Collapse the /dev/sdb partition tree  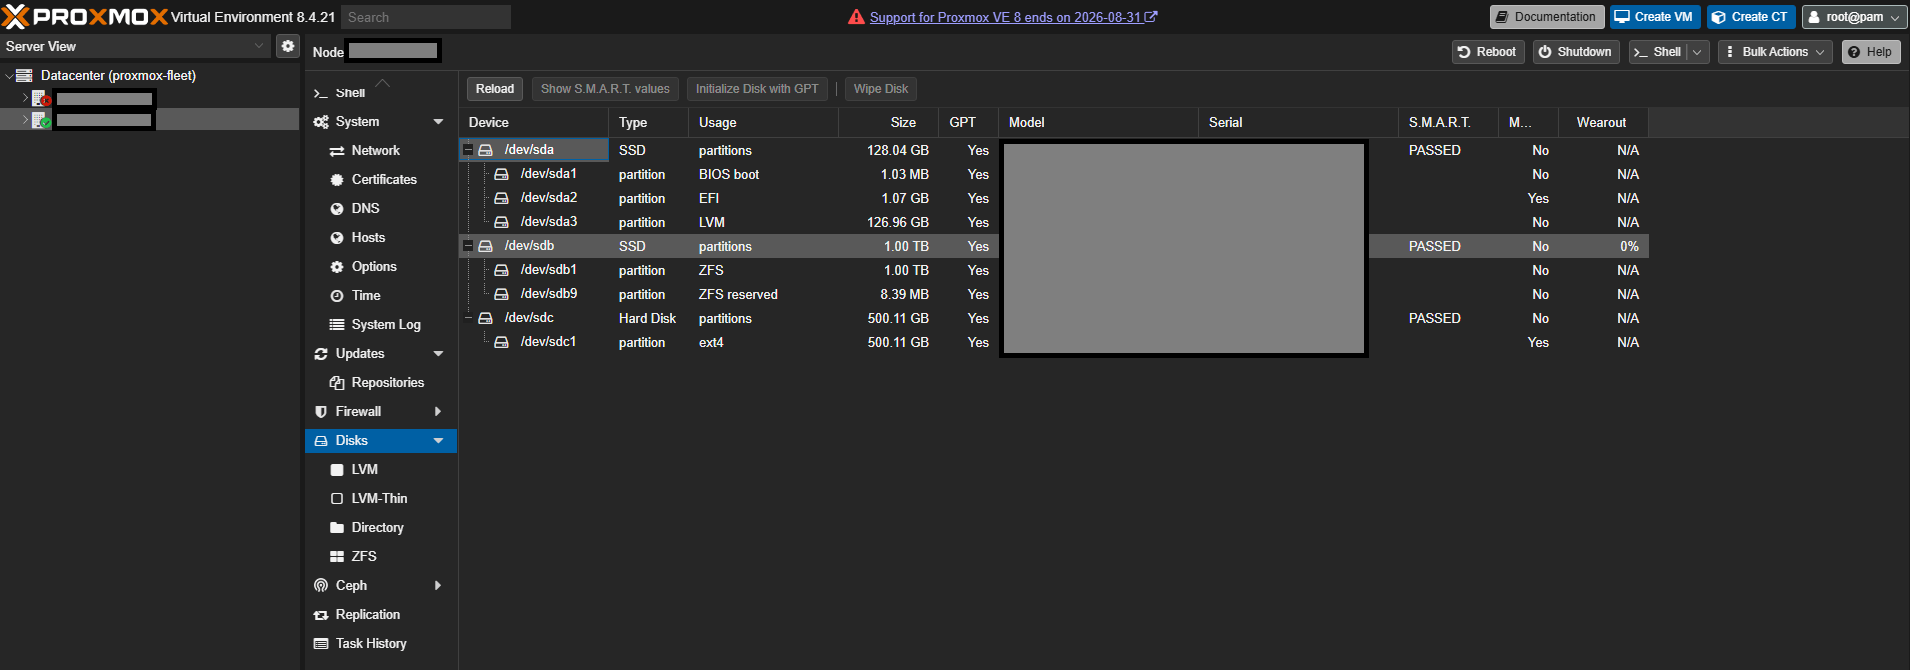[x=467, y=246]
